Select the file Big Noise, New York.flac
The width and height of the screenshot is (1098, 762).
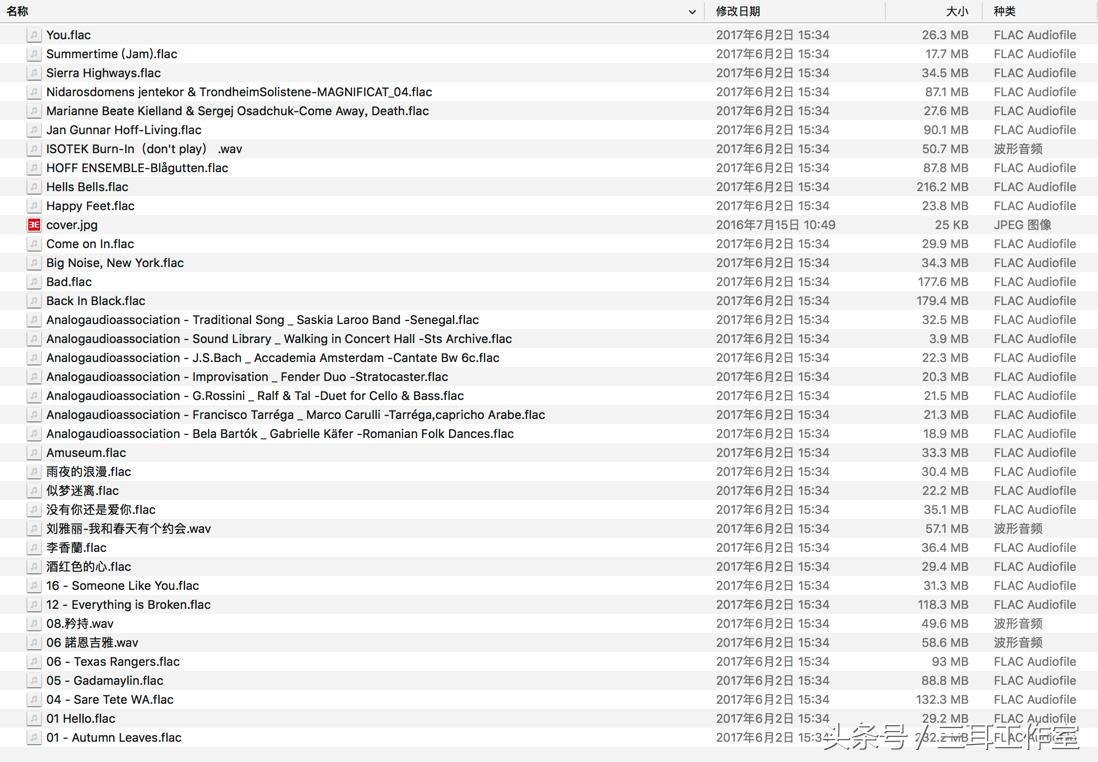[115, 263]
